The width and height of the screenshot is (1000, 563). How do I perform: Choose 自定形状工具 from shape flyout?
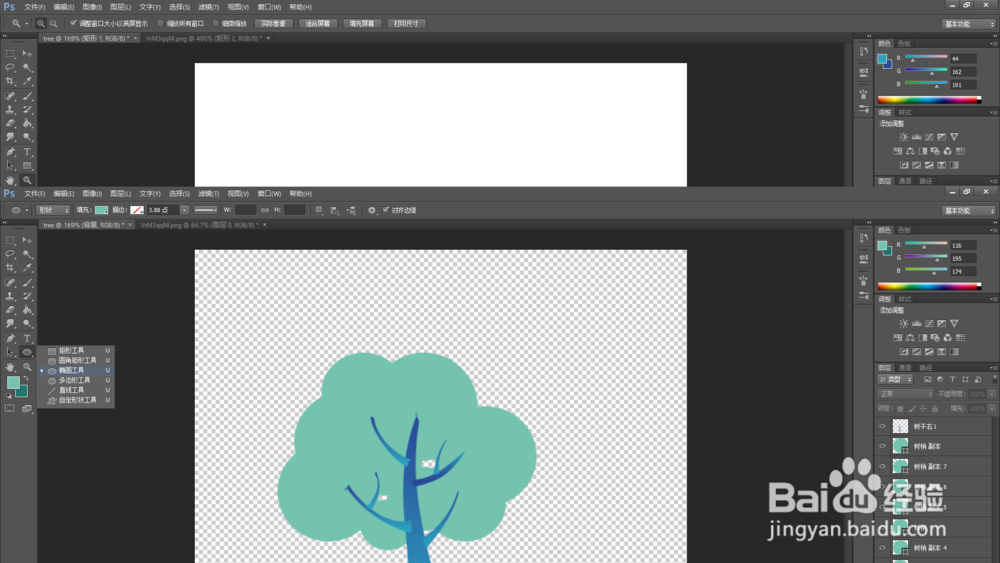pyautogui.click(x=76, y=400)
